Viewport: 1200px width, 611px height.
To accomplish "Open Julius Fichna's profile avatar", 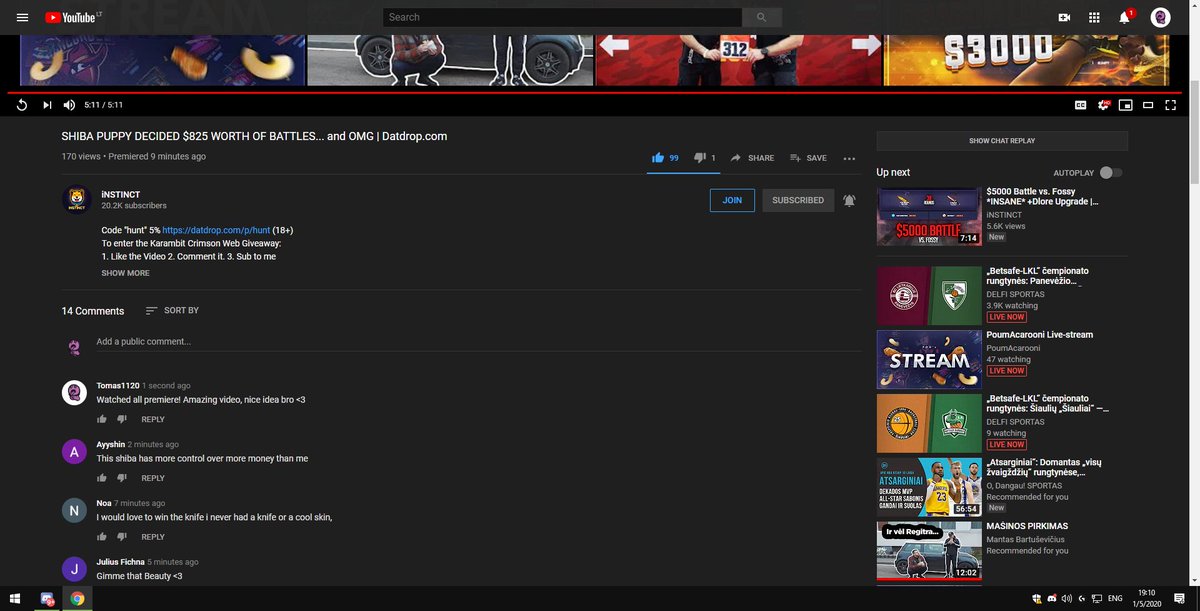I will (x=74, y=569).
